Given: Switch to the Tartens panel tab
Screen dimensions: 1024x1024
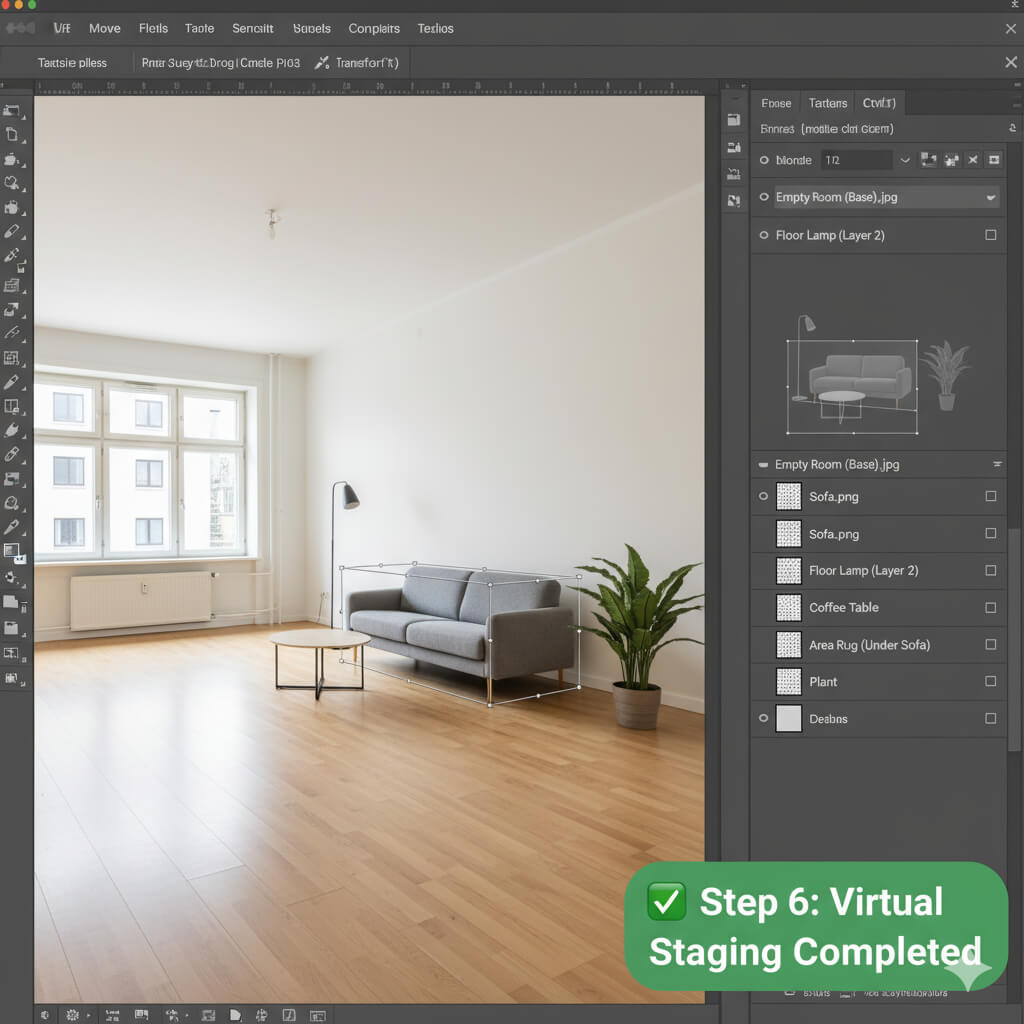Looking at the screenshot, I should click(827, 103).
